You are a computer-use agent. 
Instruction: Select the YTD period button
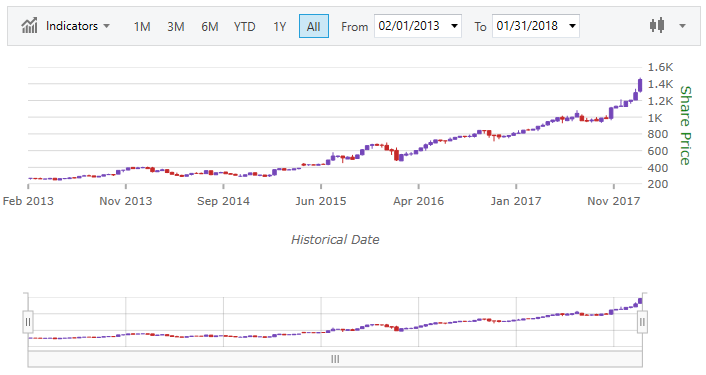click(x=244, y=27)
